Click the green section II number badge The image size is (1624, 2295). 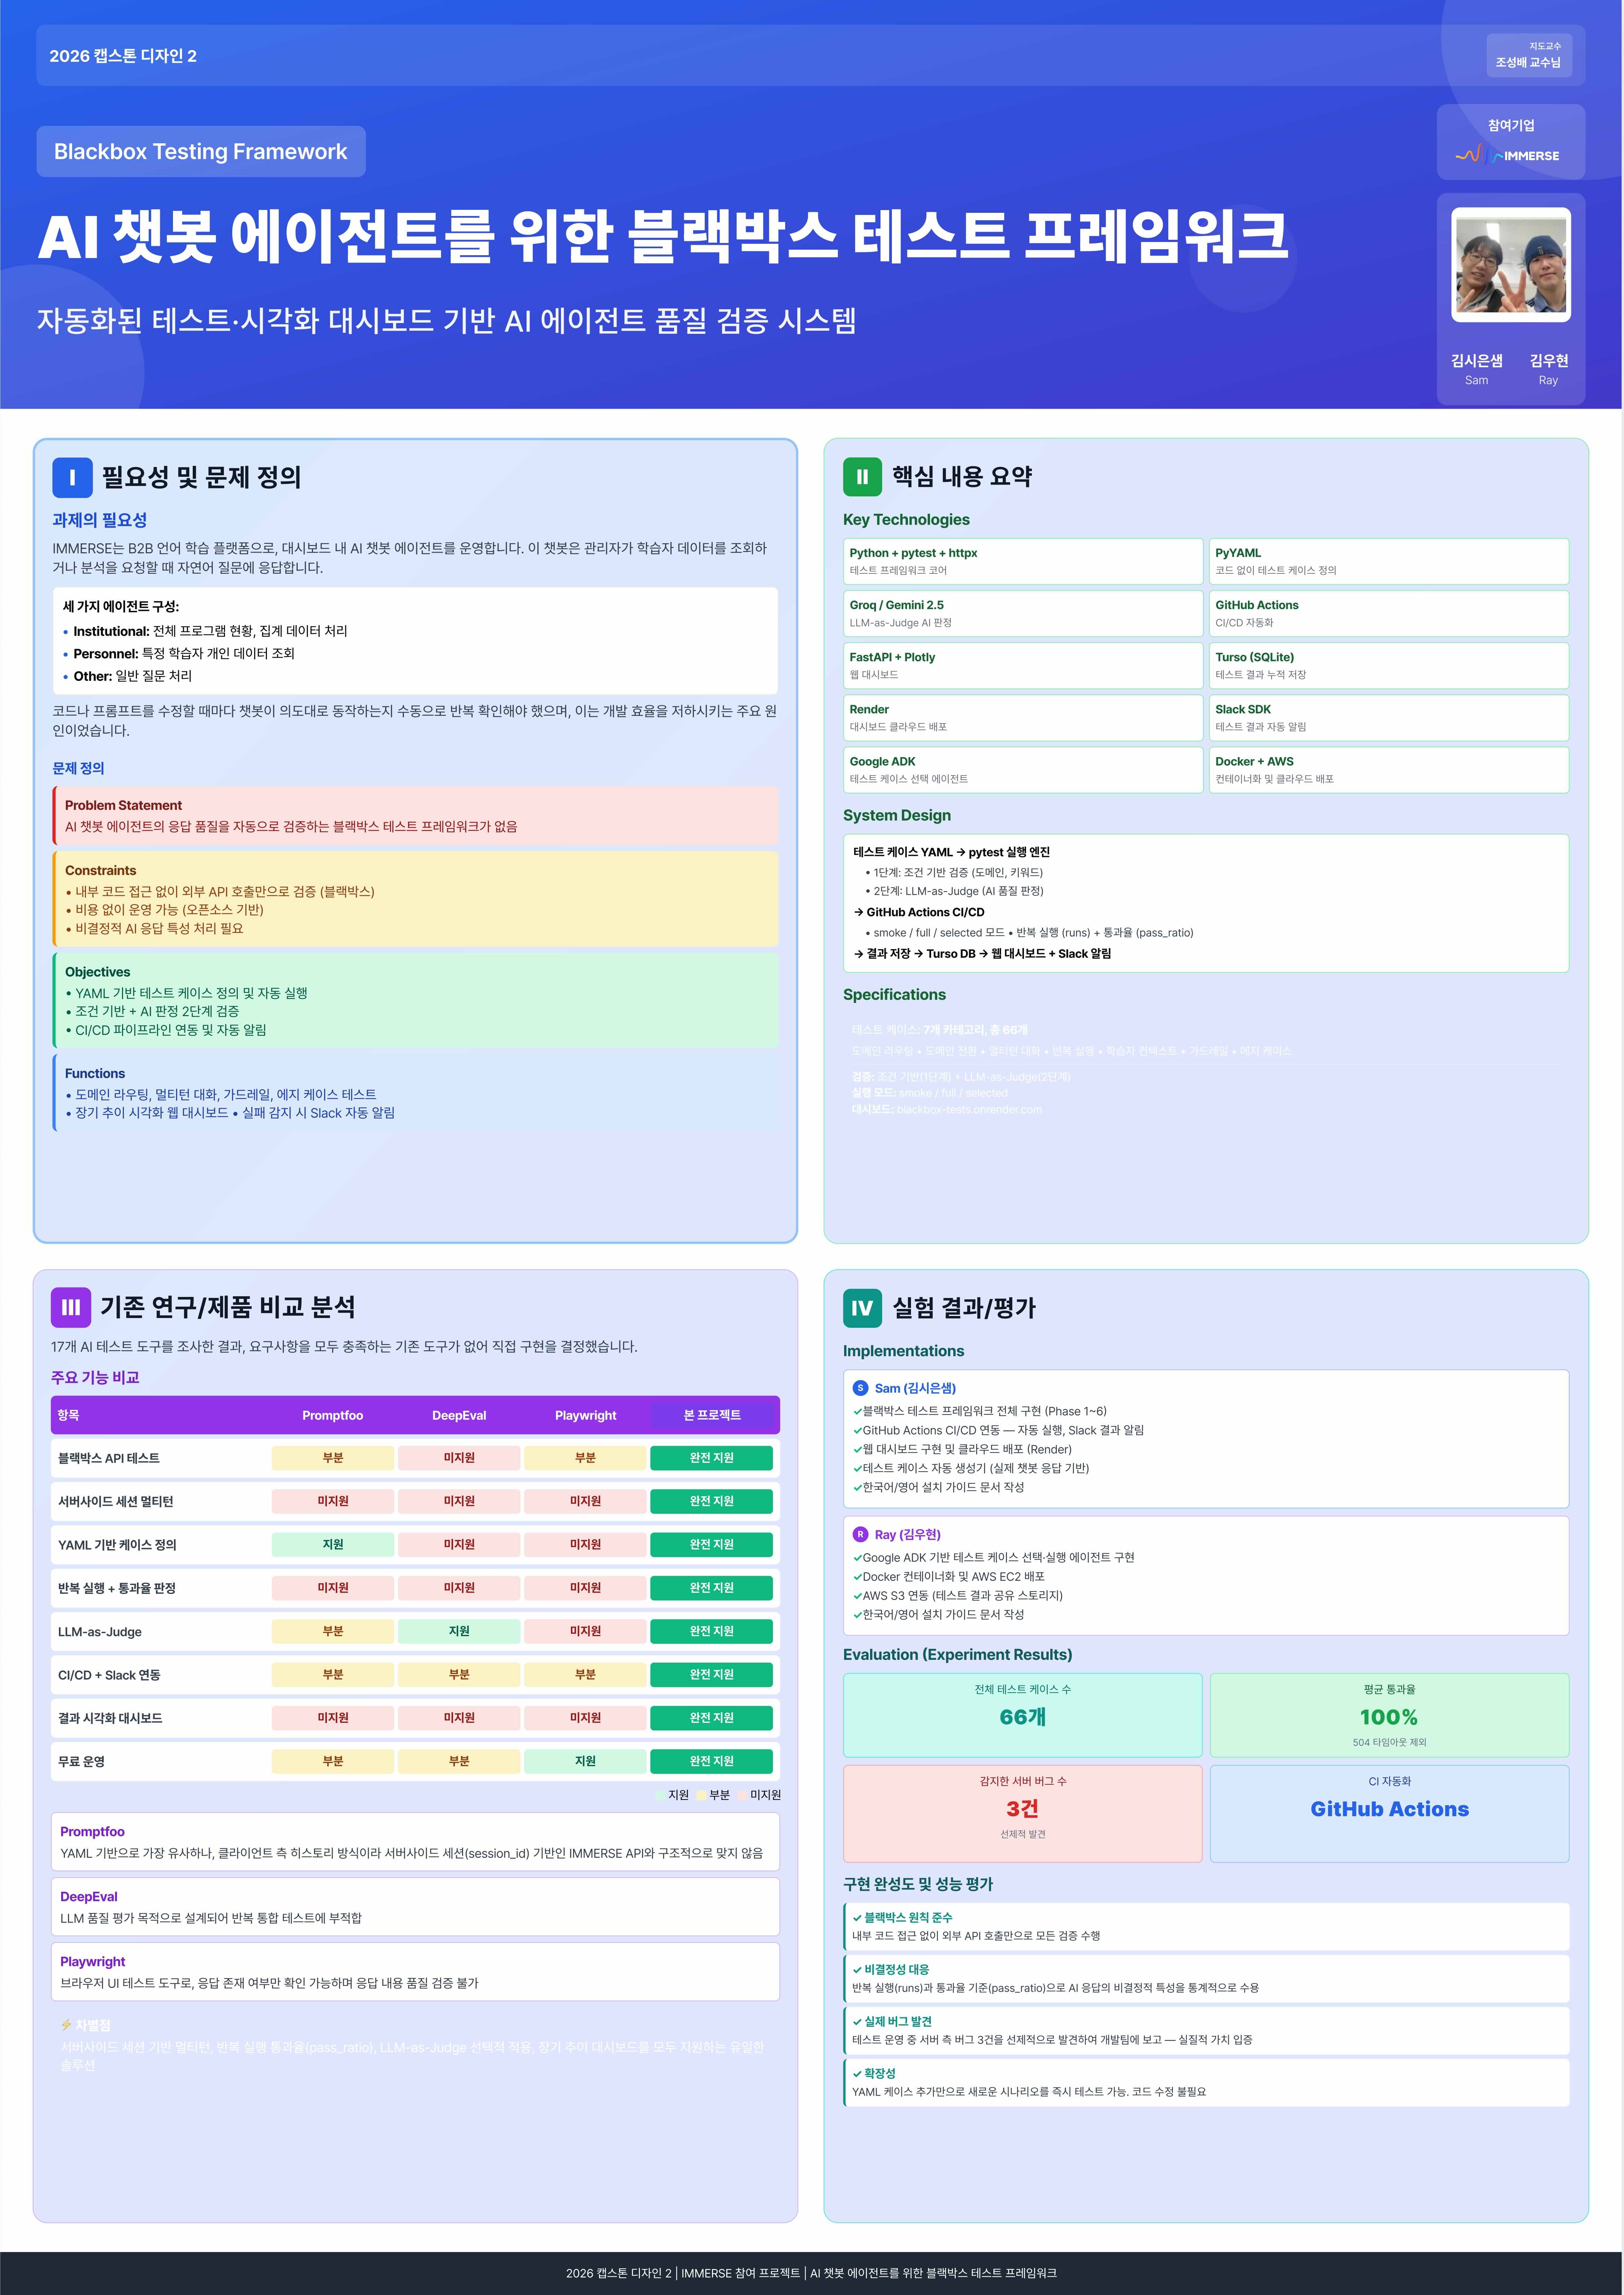[862, 477]
